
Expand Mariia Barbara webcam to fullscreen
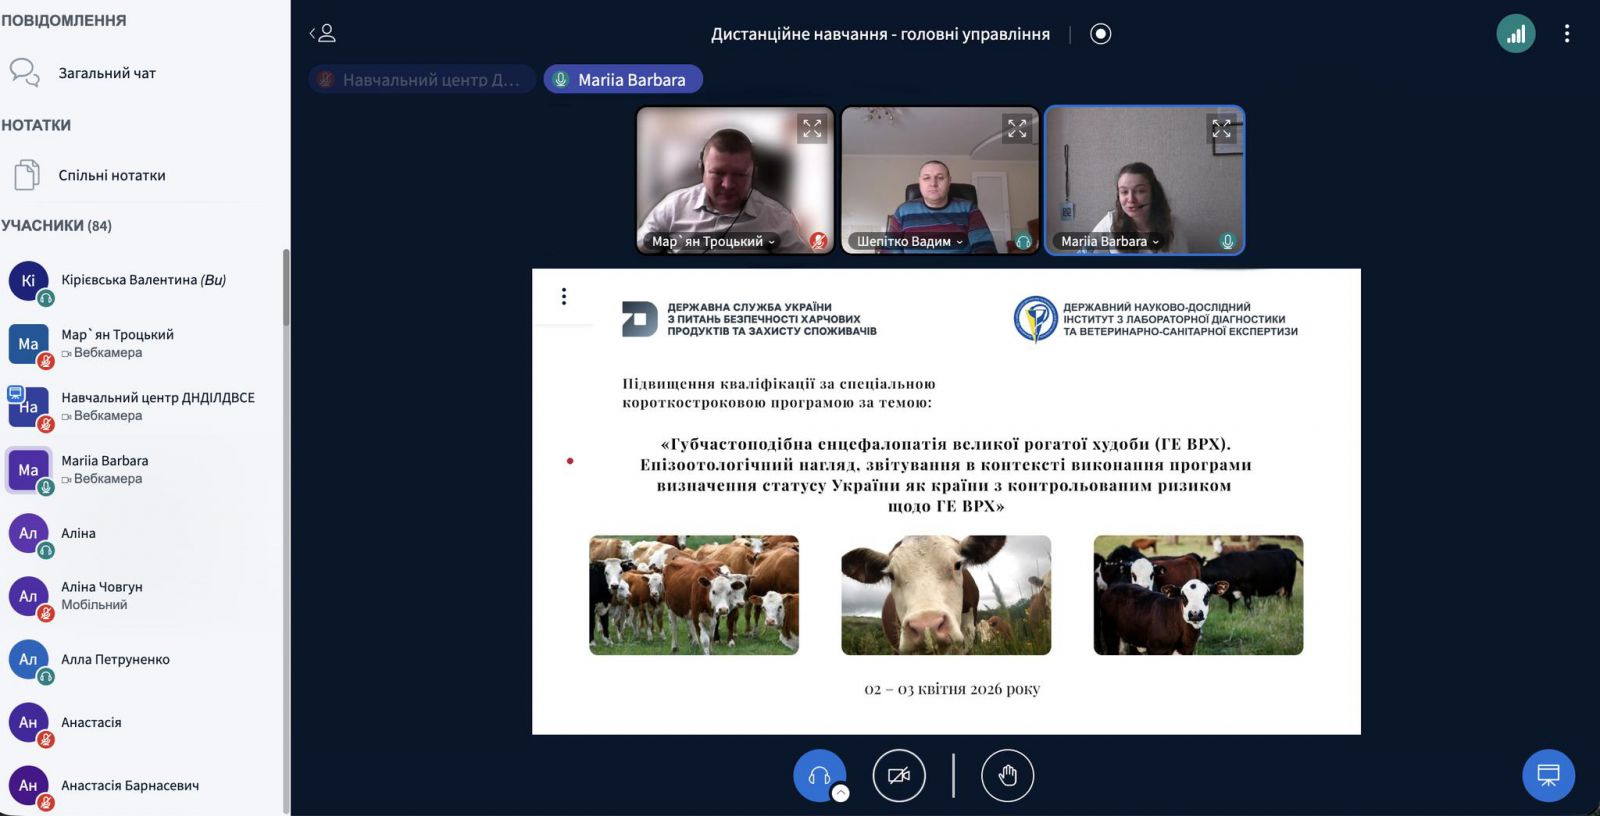click(x=1221, y=129)
